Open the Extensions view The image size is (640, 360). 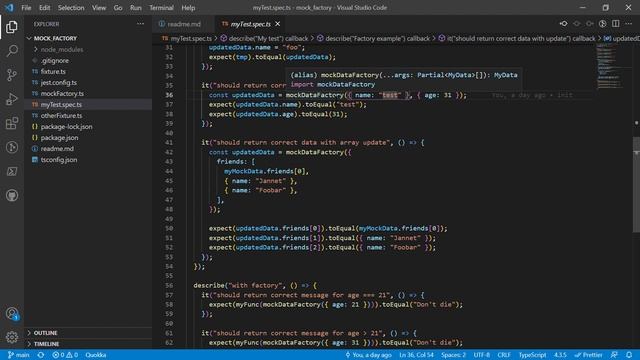(12, 123)
